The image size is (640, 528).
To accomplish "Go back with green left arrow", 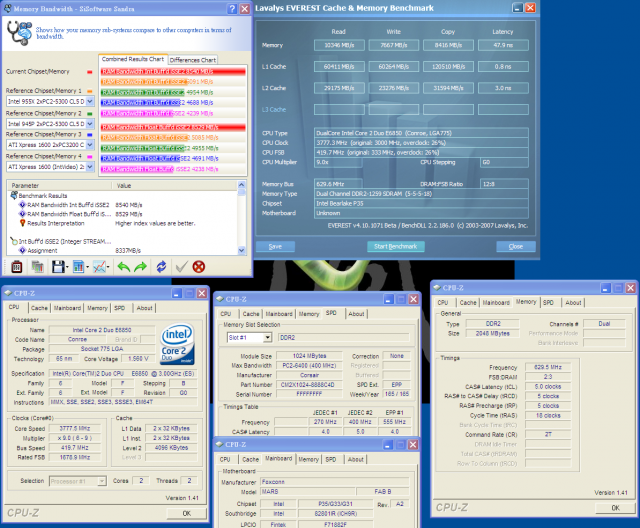I will pos(123,267).
